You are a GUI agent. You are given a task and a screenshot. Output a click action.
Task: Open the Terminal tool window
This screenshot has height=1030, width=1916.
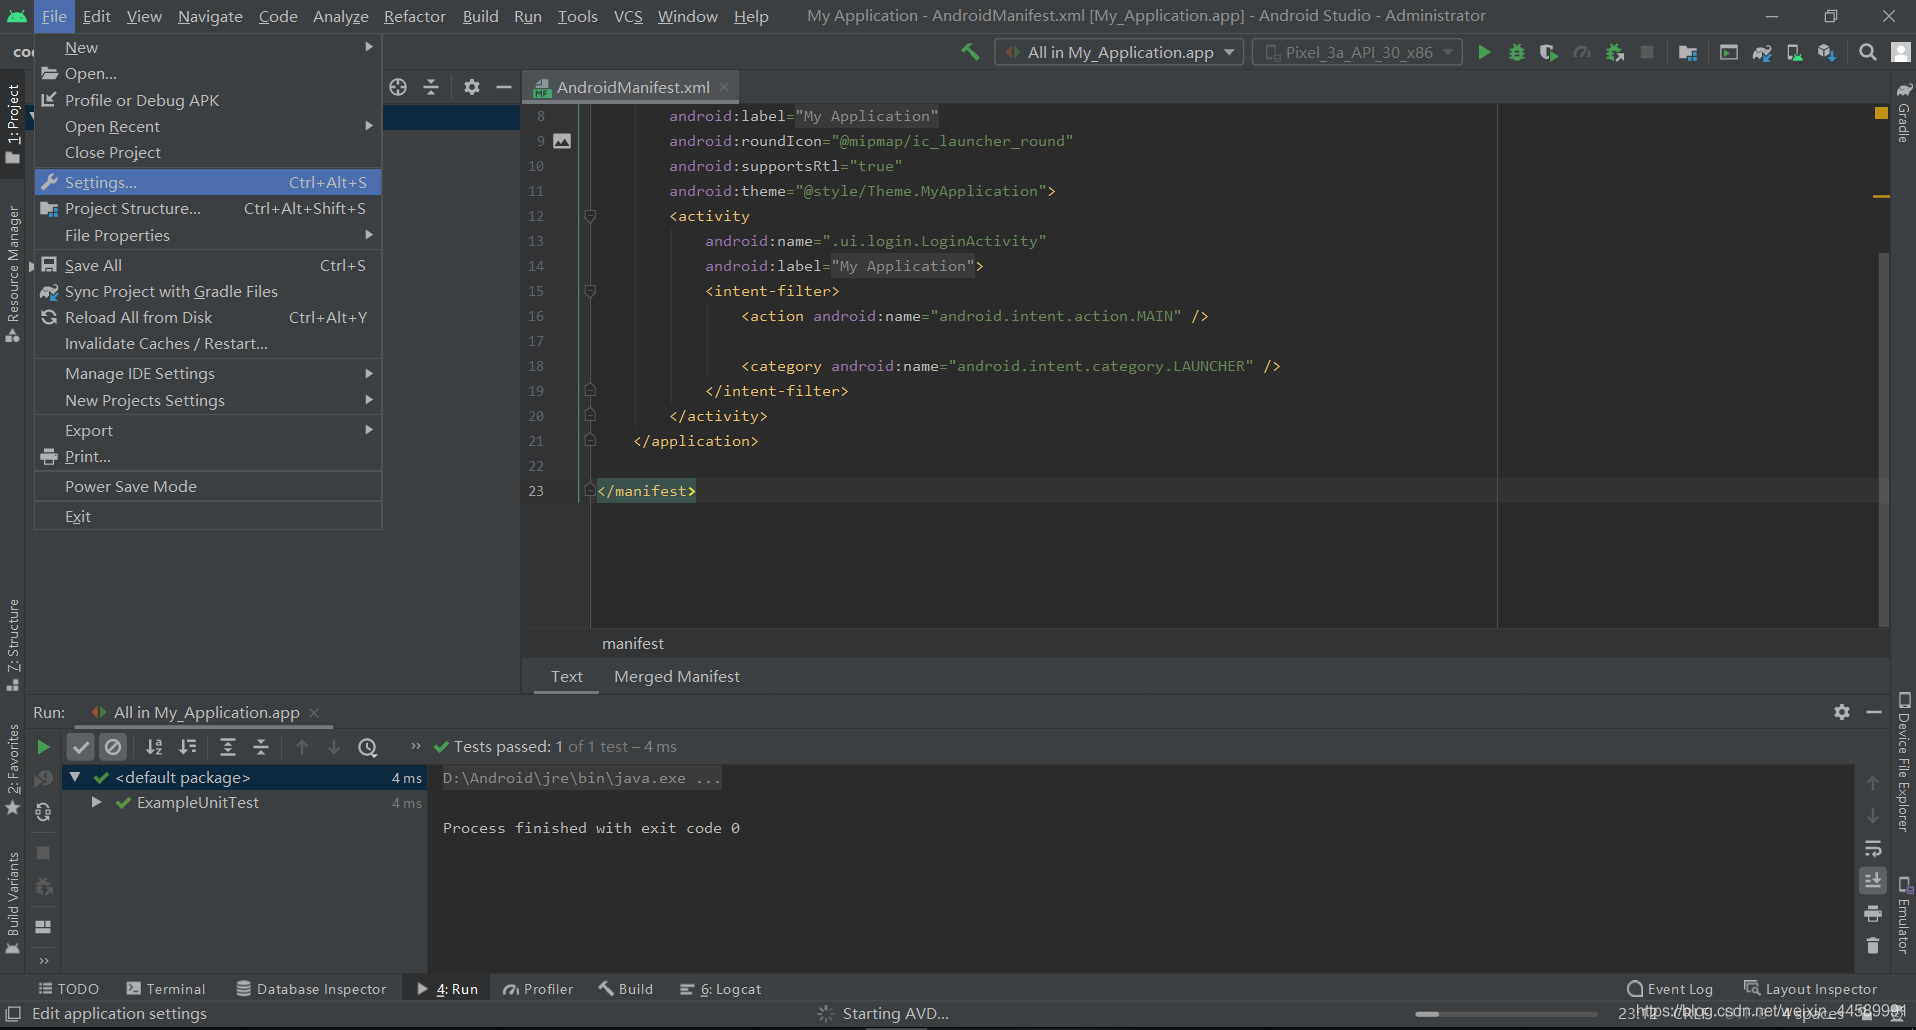(166, 989)
